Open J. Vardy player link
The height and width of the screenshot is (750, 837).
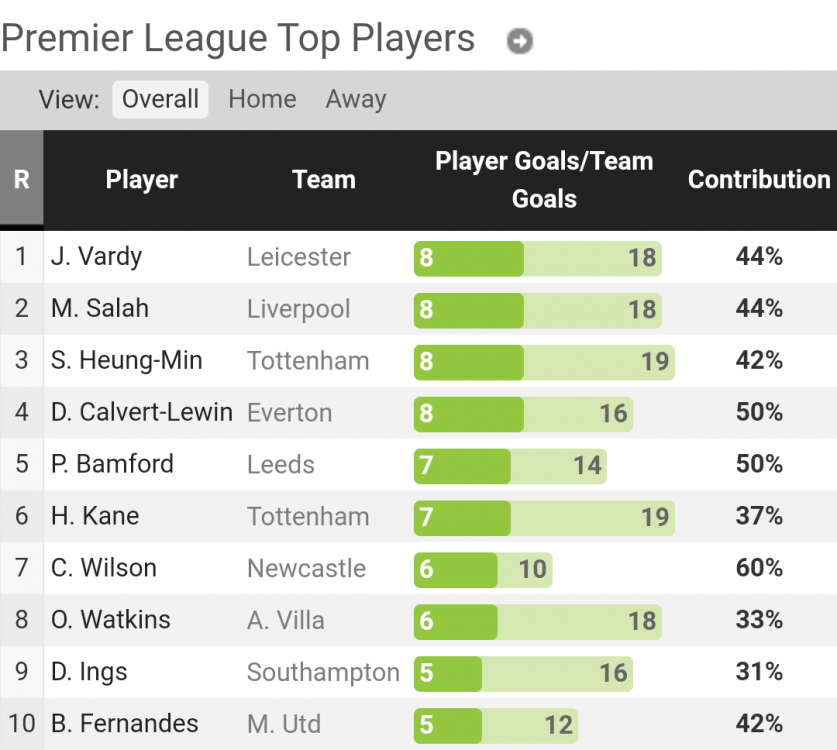(x=97, y=257)
